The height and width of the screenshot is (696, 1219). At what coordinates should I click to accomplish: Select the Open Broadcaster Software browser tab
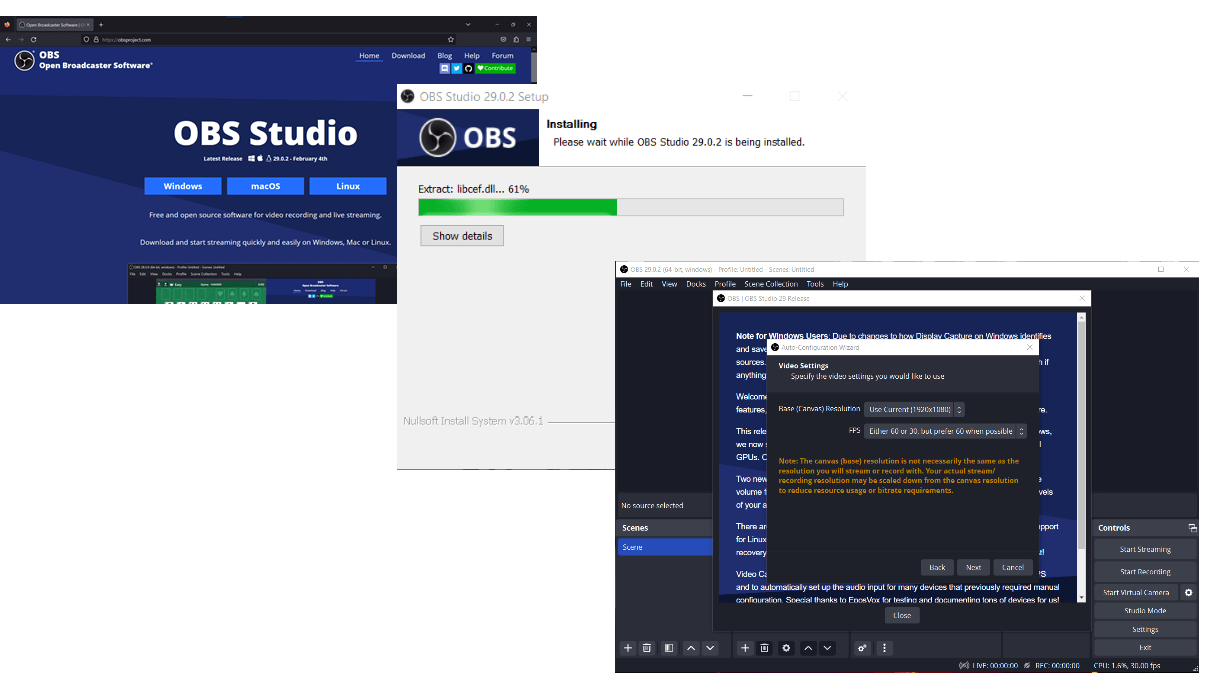pyautogui.click(x=54, y=24)
